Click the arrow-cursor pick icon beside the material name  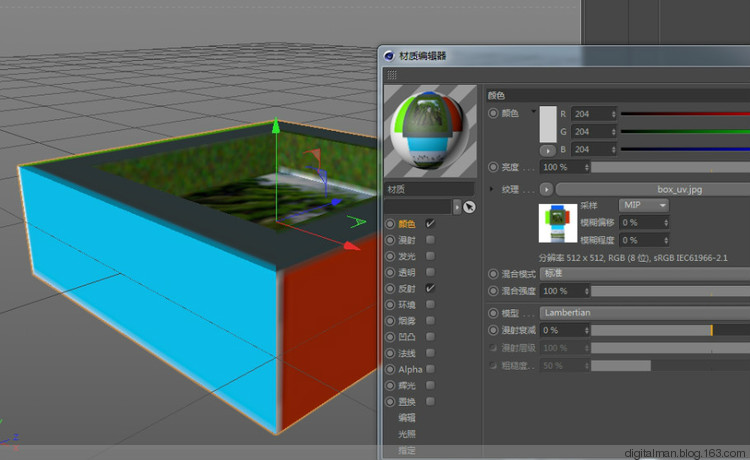(469, 207)
